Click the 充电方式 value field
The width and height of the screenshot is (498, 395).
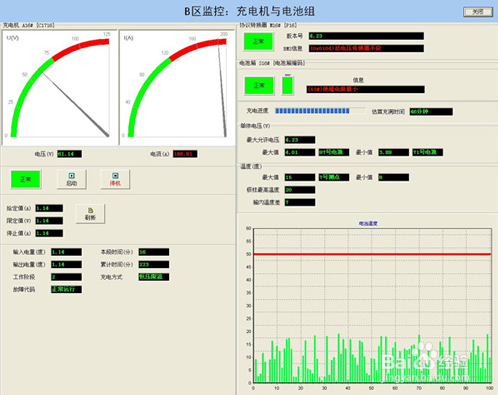click(154, 277)
